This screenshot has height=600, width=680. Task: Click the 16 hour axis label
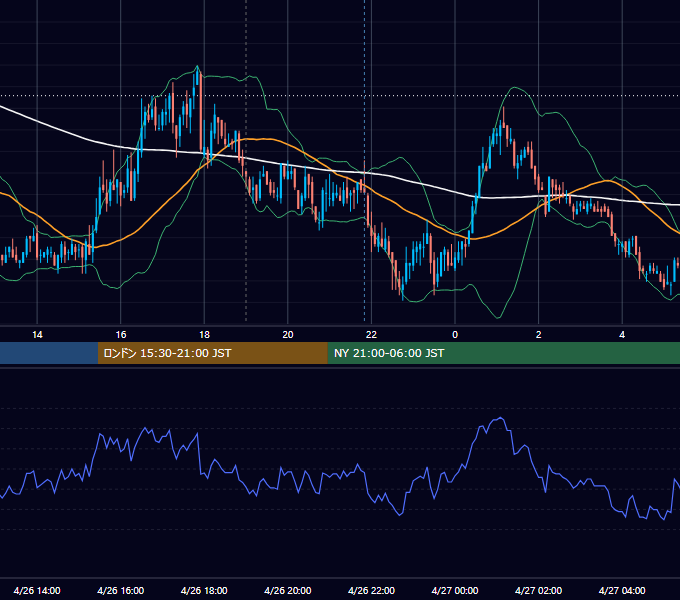(121, 335)
